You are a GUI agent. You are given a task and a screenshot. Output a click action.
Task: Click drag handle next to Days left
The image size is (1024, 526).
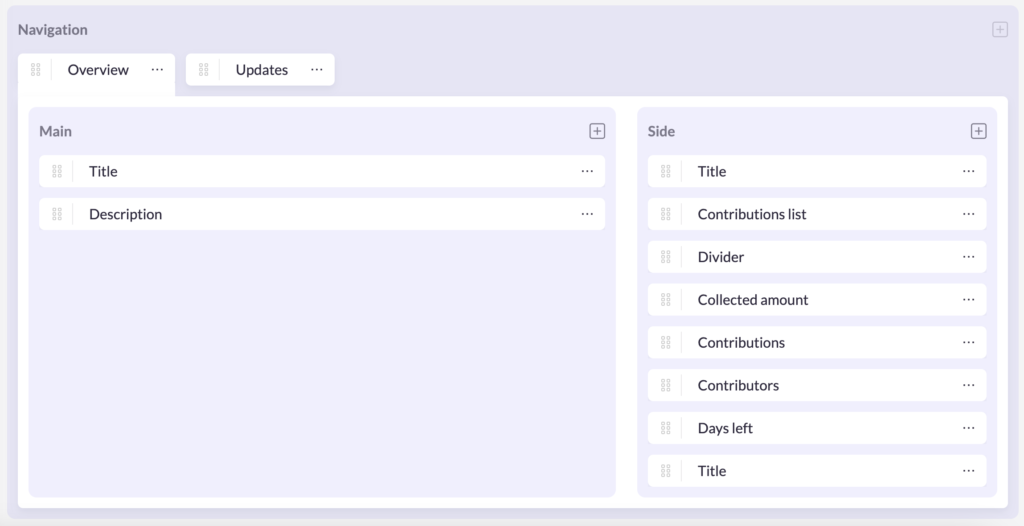click(x=666, y=428)
